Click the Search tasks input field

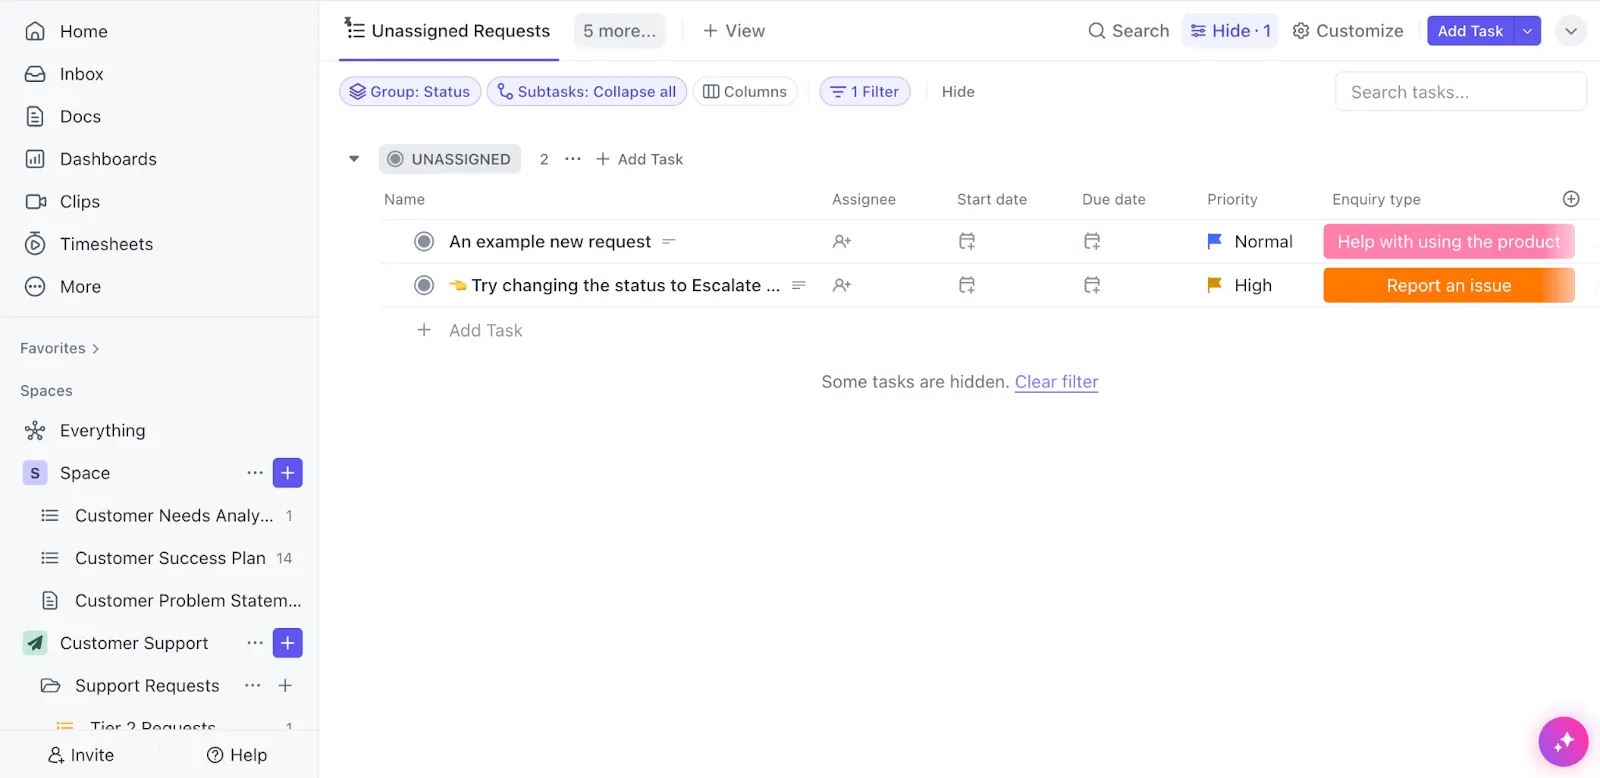click(x=1461, y=92)
